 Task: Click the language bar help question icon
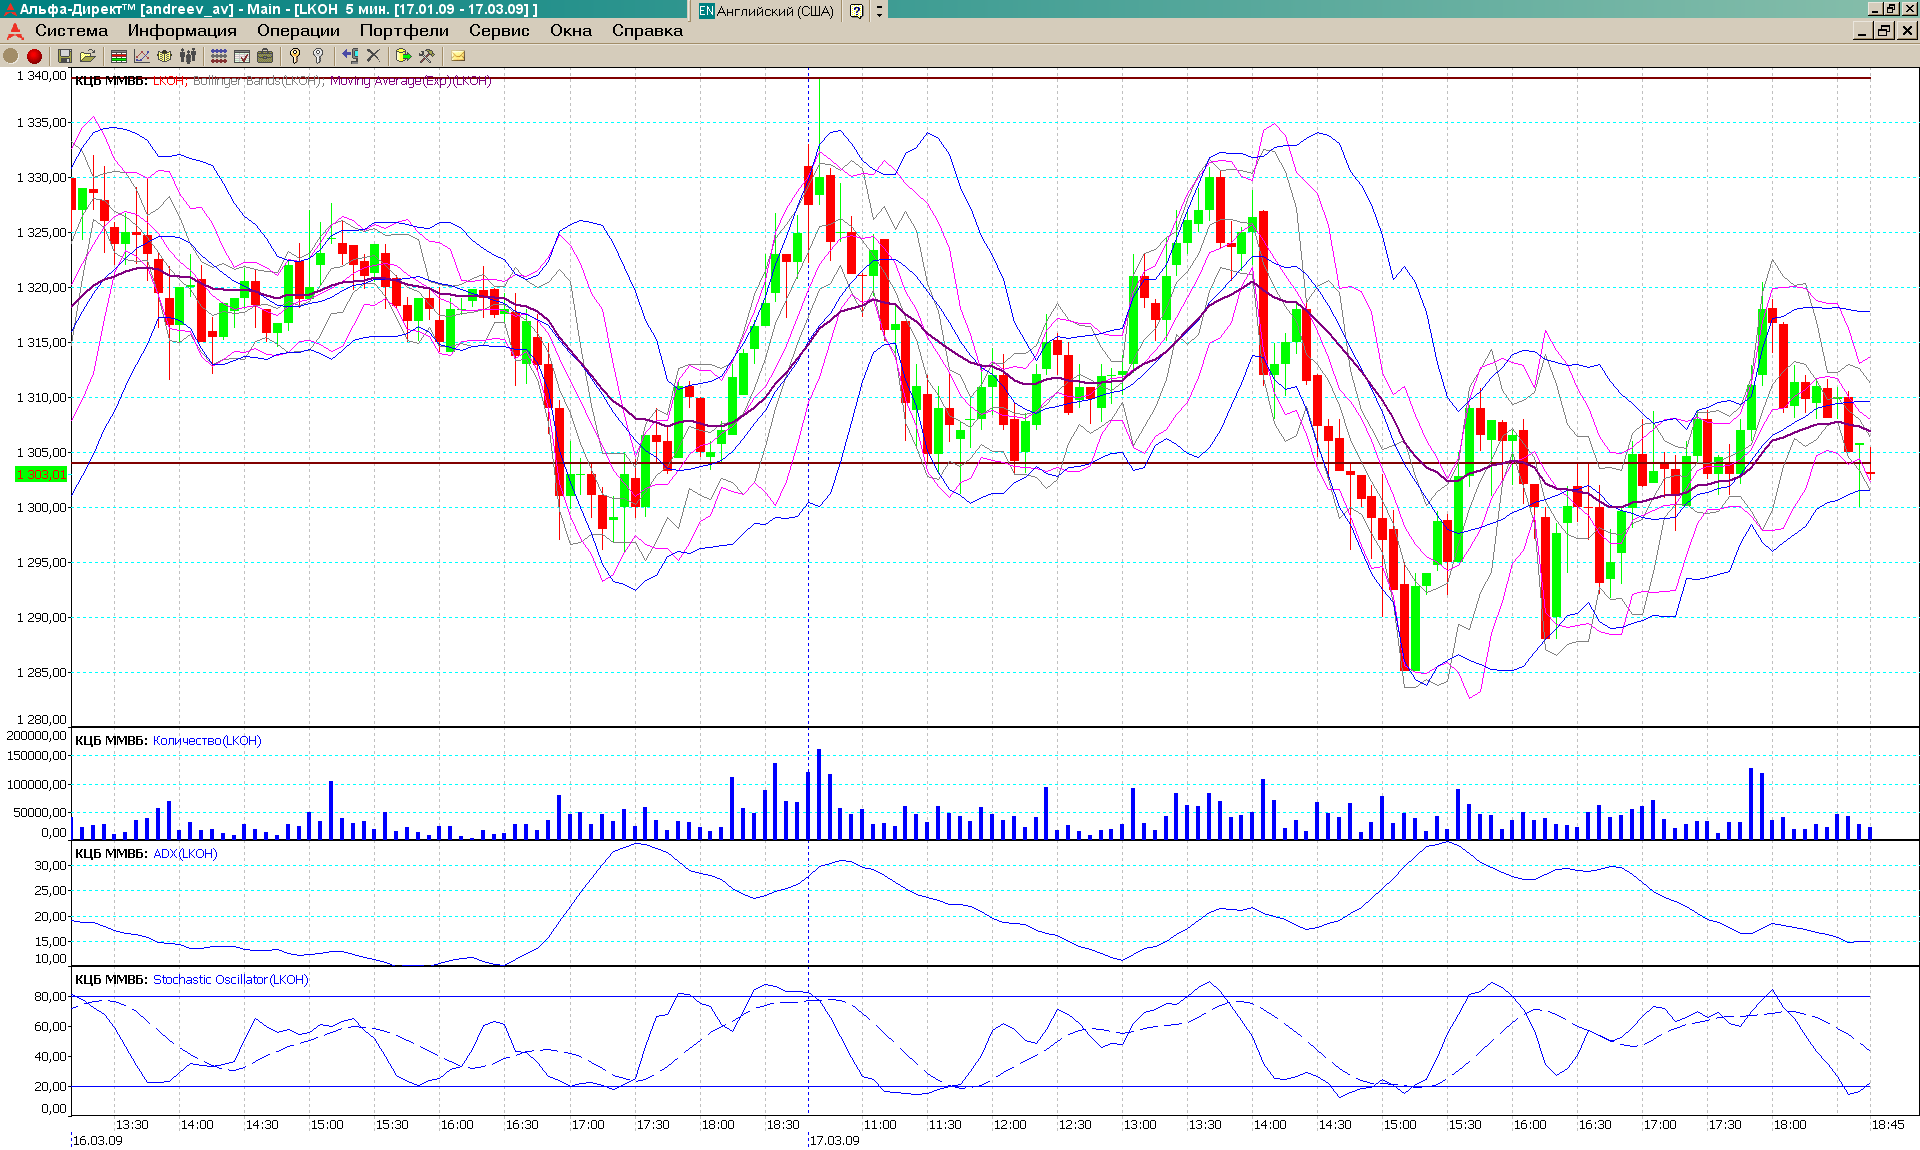857,11
